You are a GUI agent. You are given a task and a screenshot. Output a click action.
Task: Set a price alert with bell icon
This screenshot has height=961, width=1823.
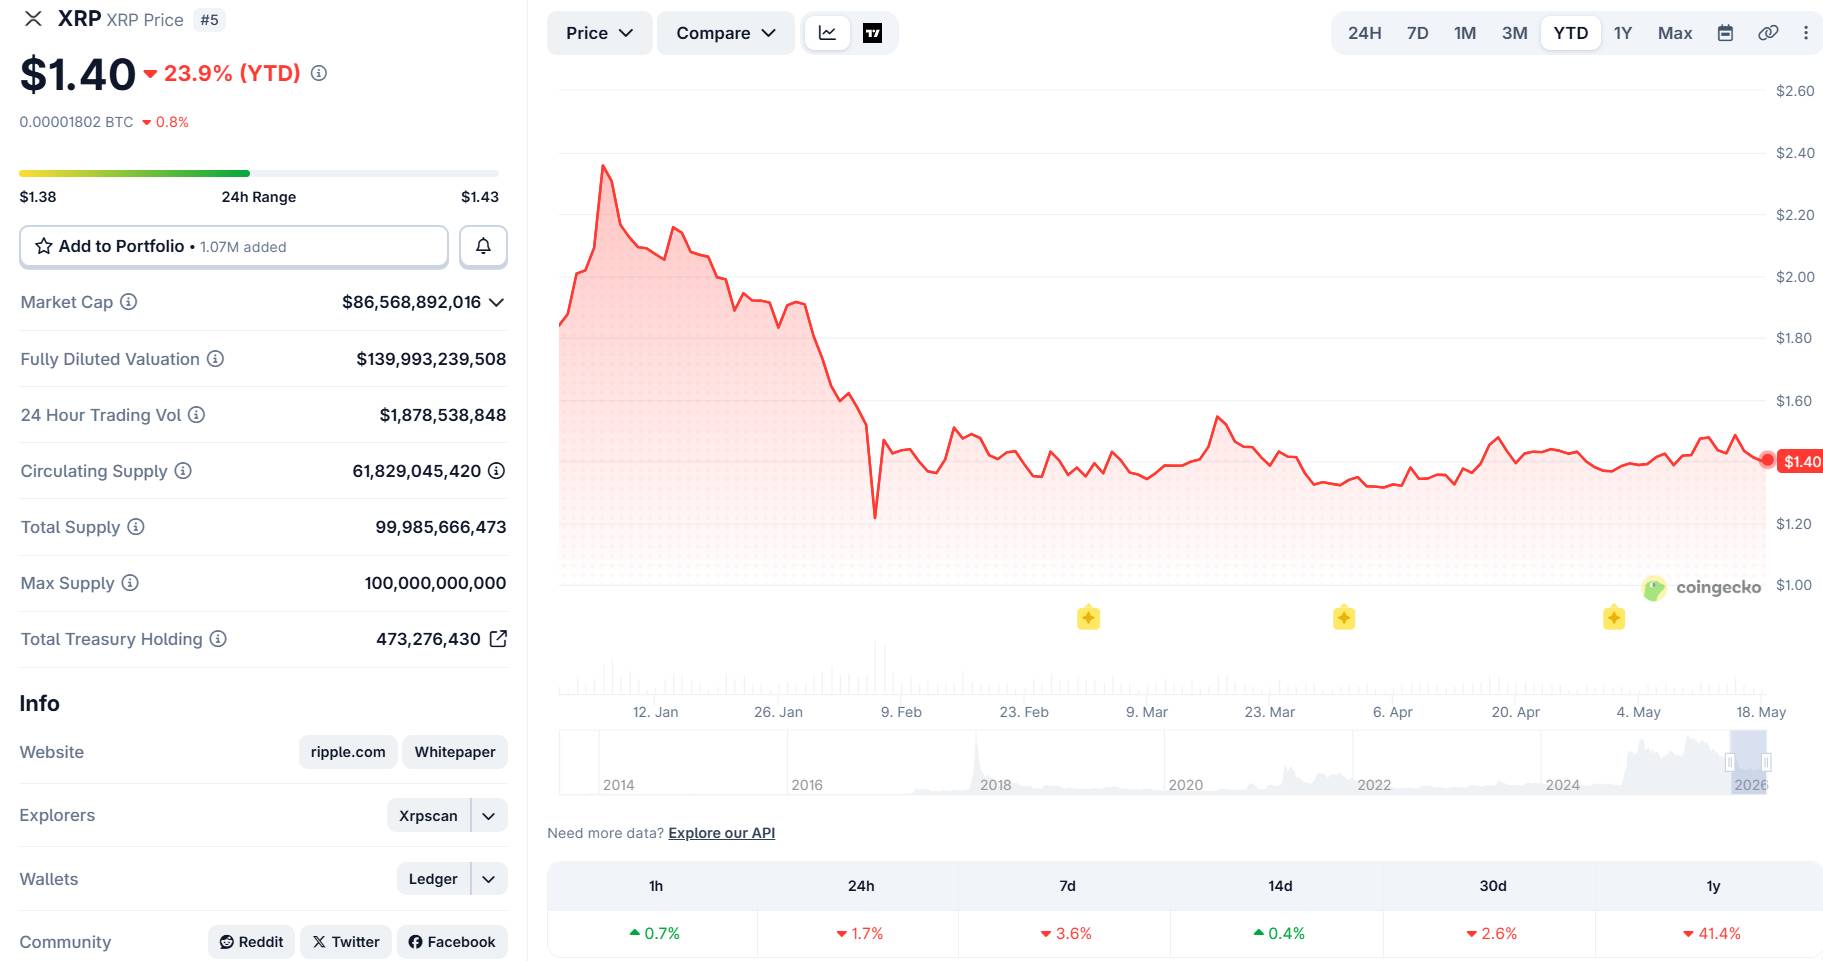point(483,246)
